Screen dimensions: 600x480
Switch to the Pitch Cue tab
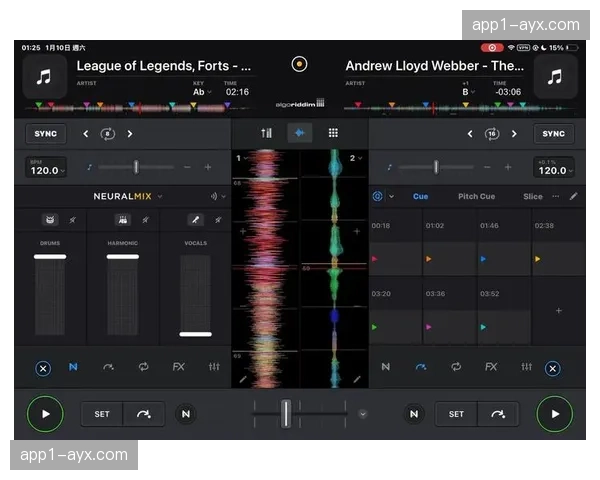476,197
